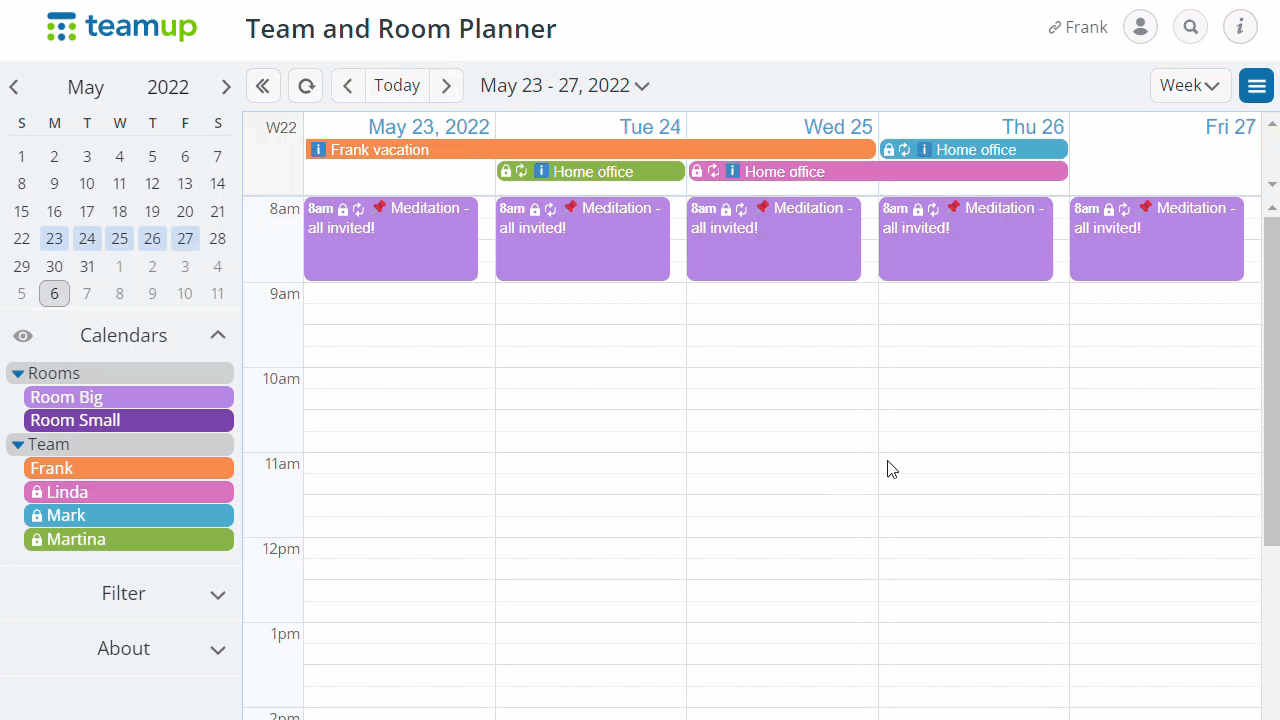The width and height of the screenshot is (1280, 720).
Task: Open the blue hamburger menu
Action: [x=1256, y=85]
